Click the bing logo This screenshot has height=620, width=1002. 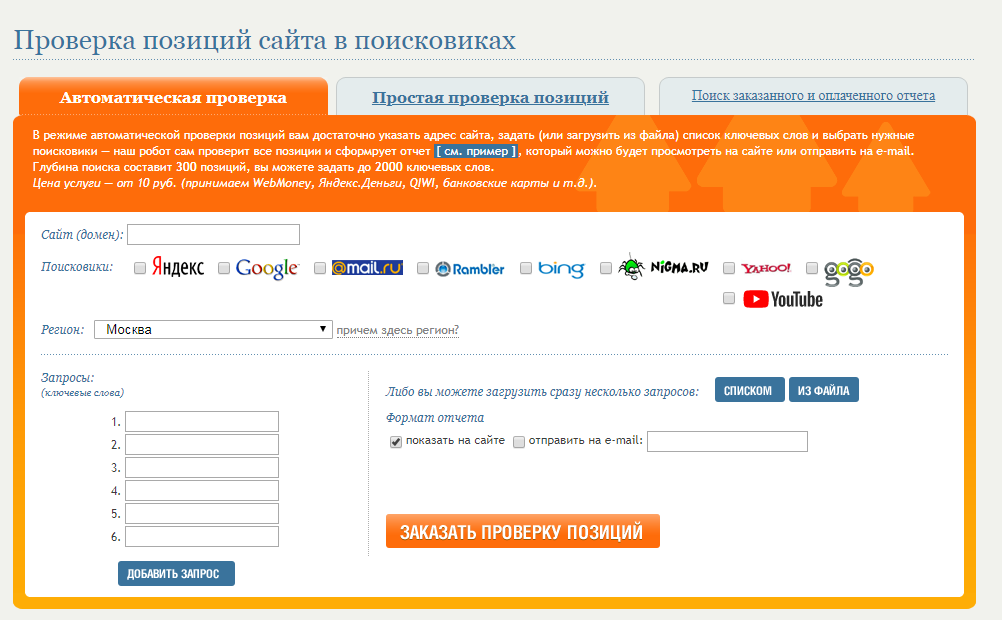pos(561,268)
